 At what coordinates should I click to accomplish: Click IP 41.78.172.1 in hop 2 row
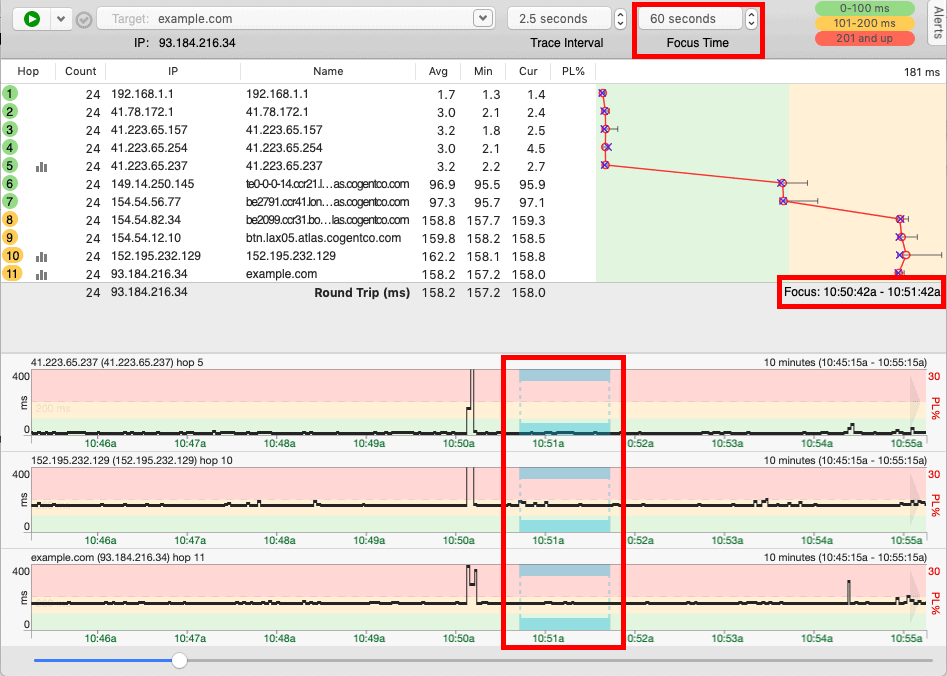pyautogui.click(x=142, y=112)
